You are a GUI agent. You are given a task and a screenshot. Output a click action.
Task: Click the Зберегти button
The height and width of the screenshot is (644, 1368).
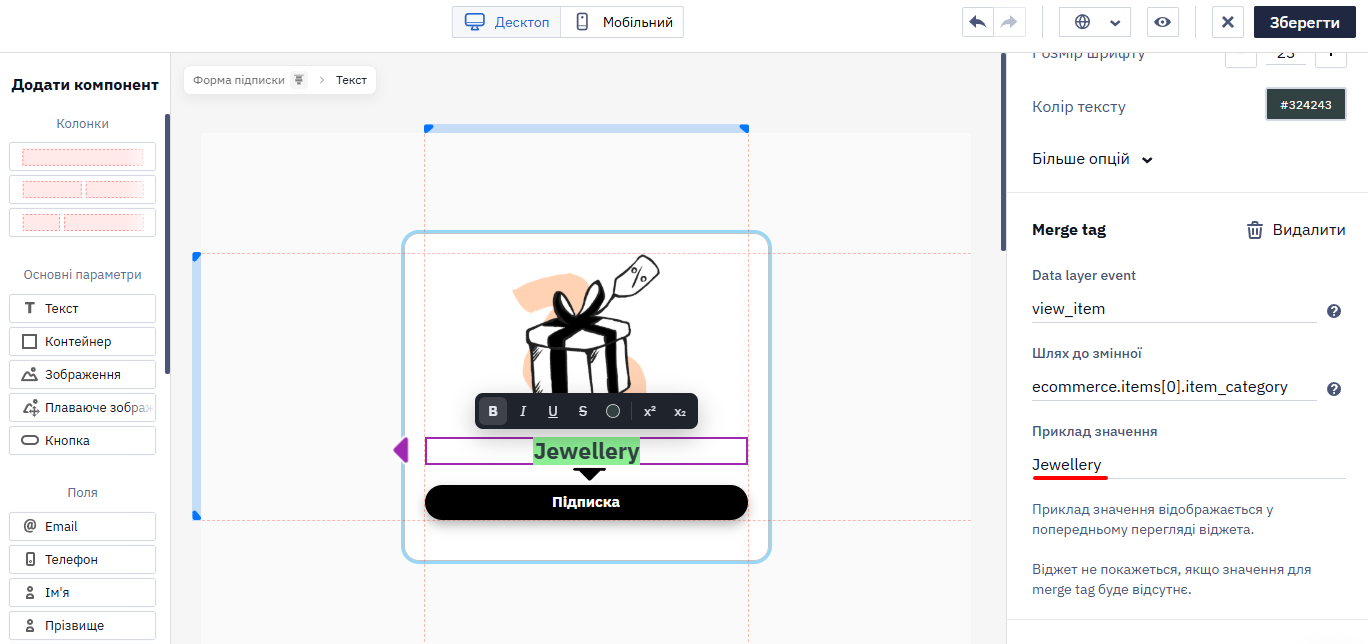(x=1305, y=22)
